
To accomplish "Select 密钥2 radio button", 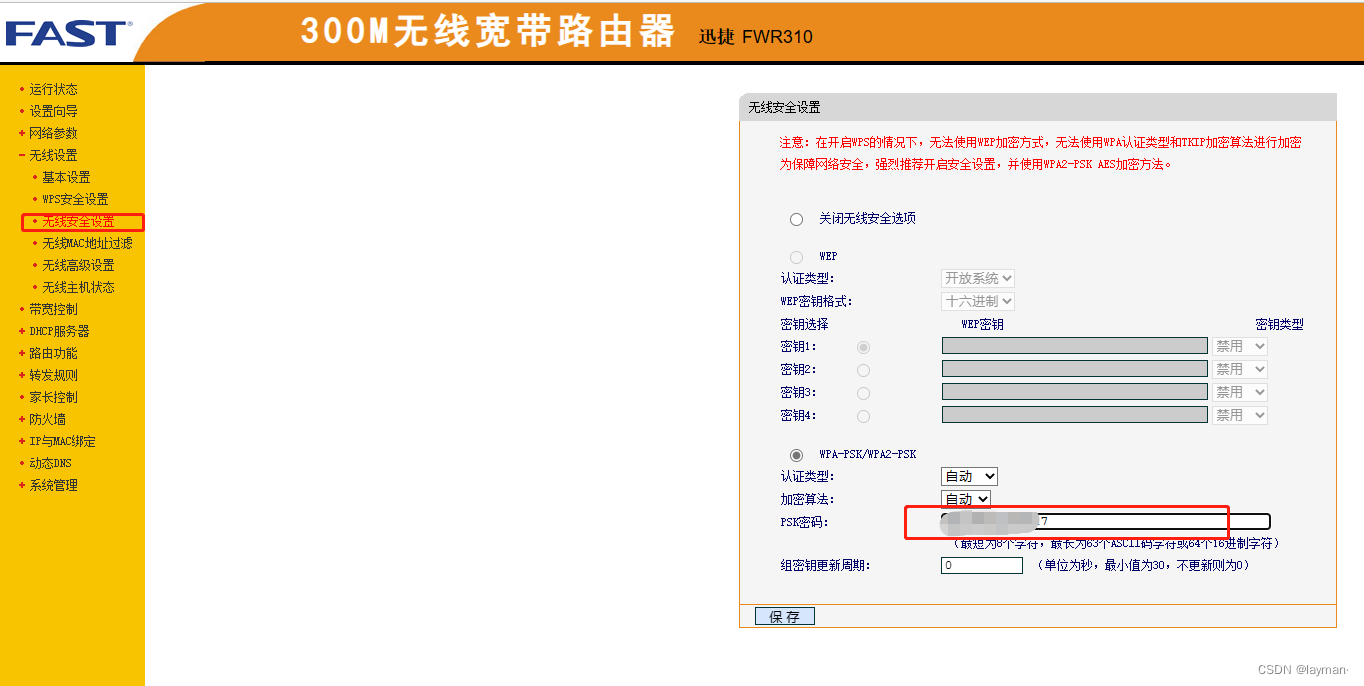I will click(x=863, y=370).
